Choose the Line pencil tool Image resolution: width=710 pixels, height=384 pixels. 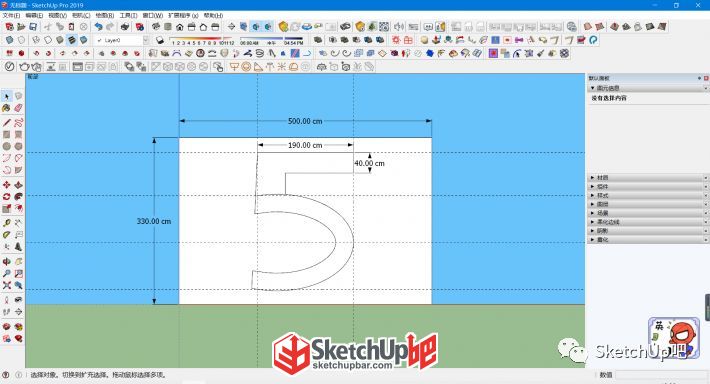point(6,123)
